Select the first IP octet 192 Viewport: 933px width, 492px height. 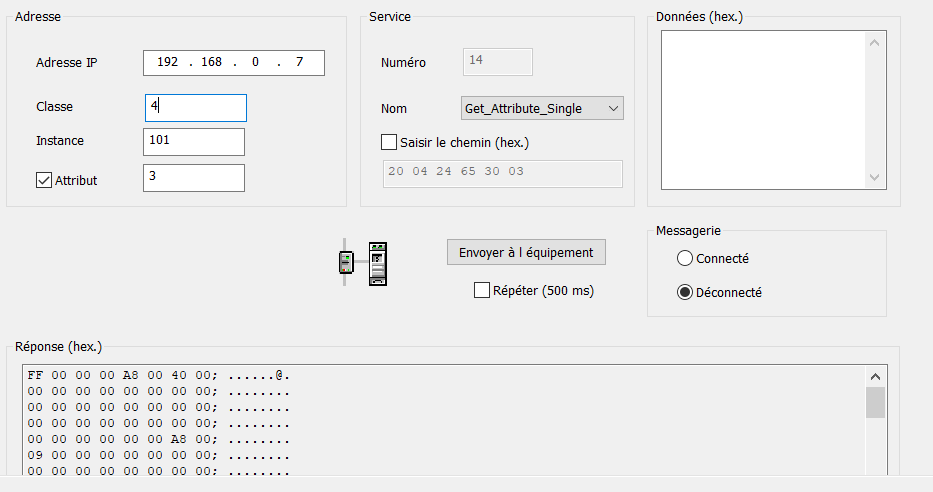pyautogui.click(x=168, y=63)
